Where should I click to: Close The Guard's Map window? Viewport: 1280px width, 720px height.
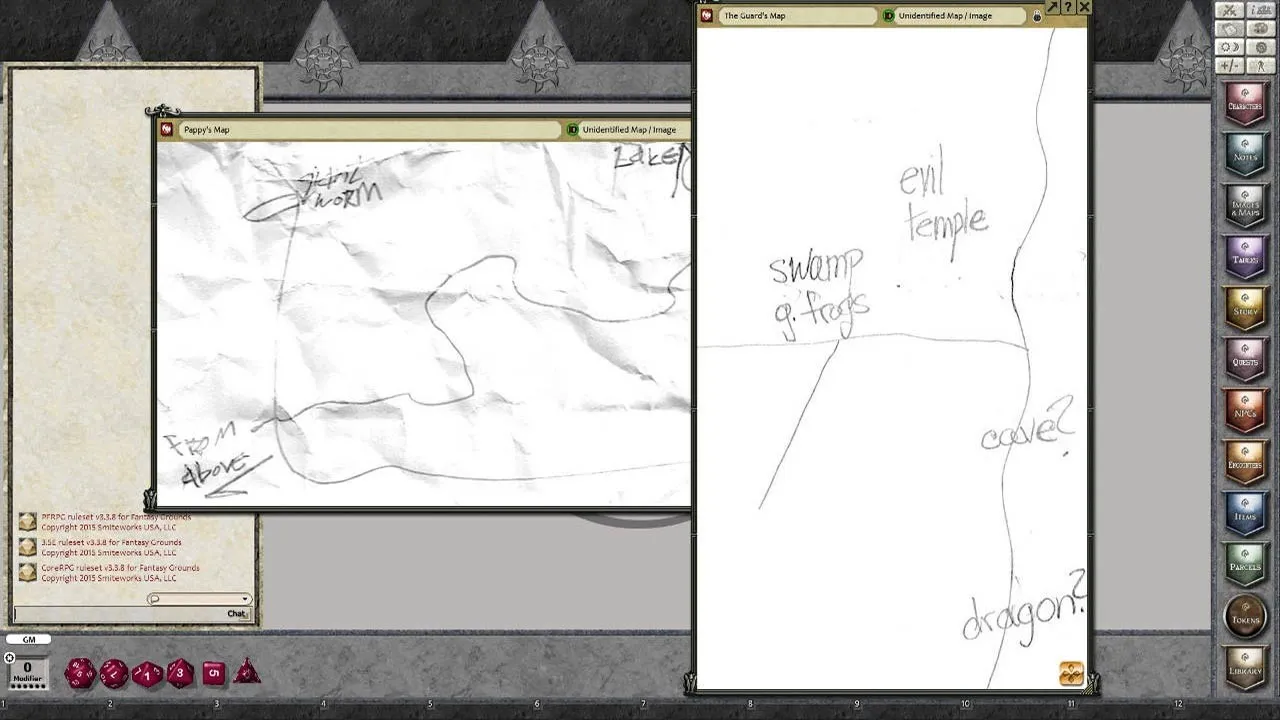click(1084, 7)
